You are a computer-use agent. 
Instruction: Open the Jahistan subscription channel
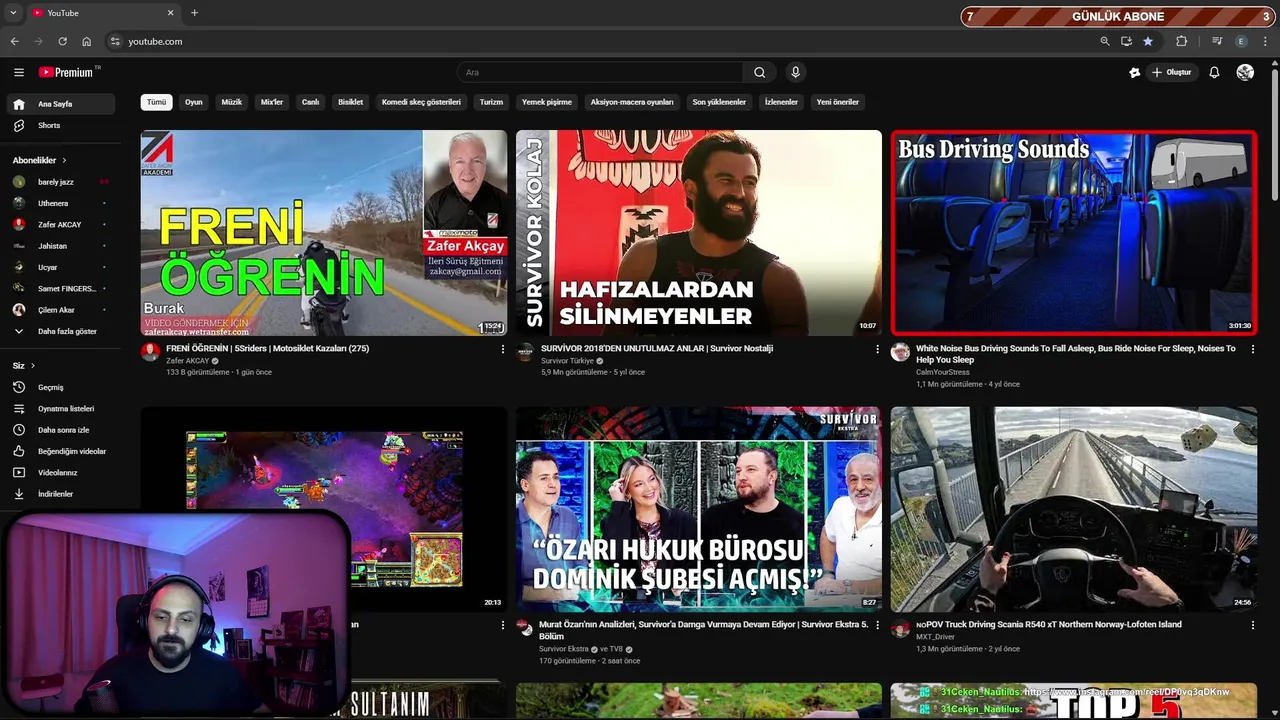click(60, 246)
